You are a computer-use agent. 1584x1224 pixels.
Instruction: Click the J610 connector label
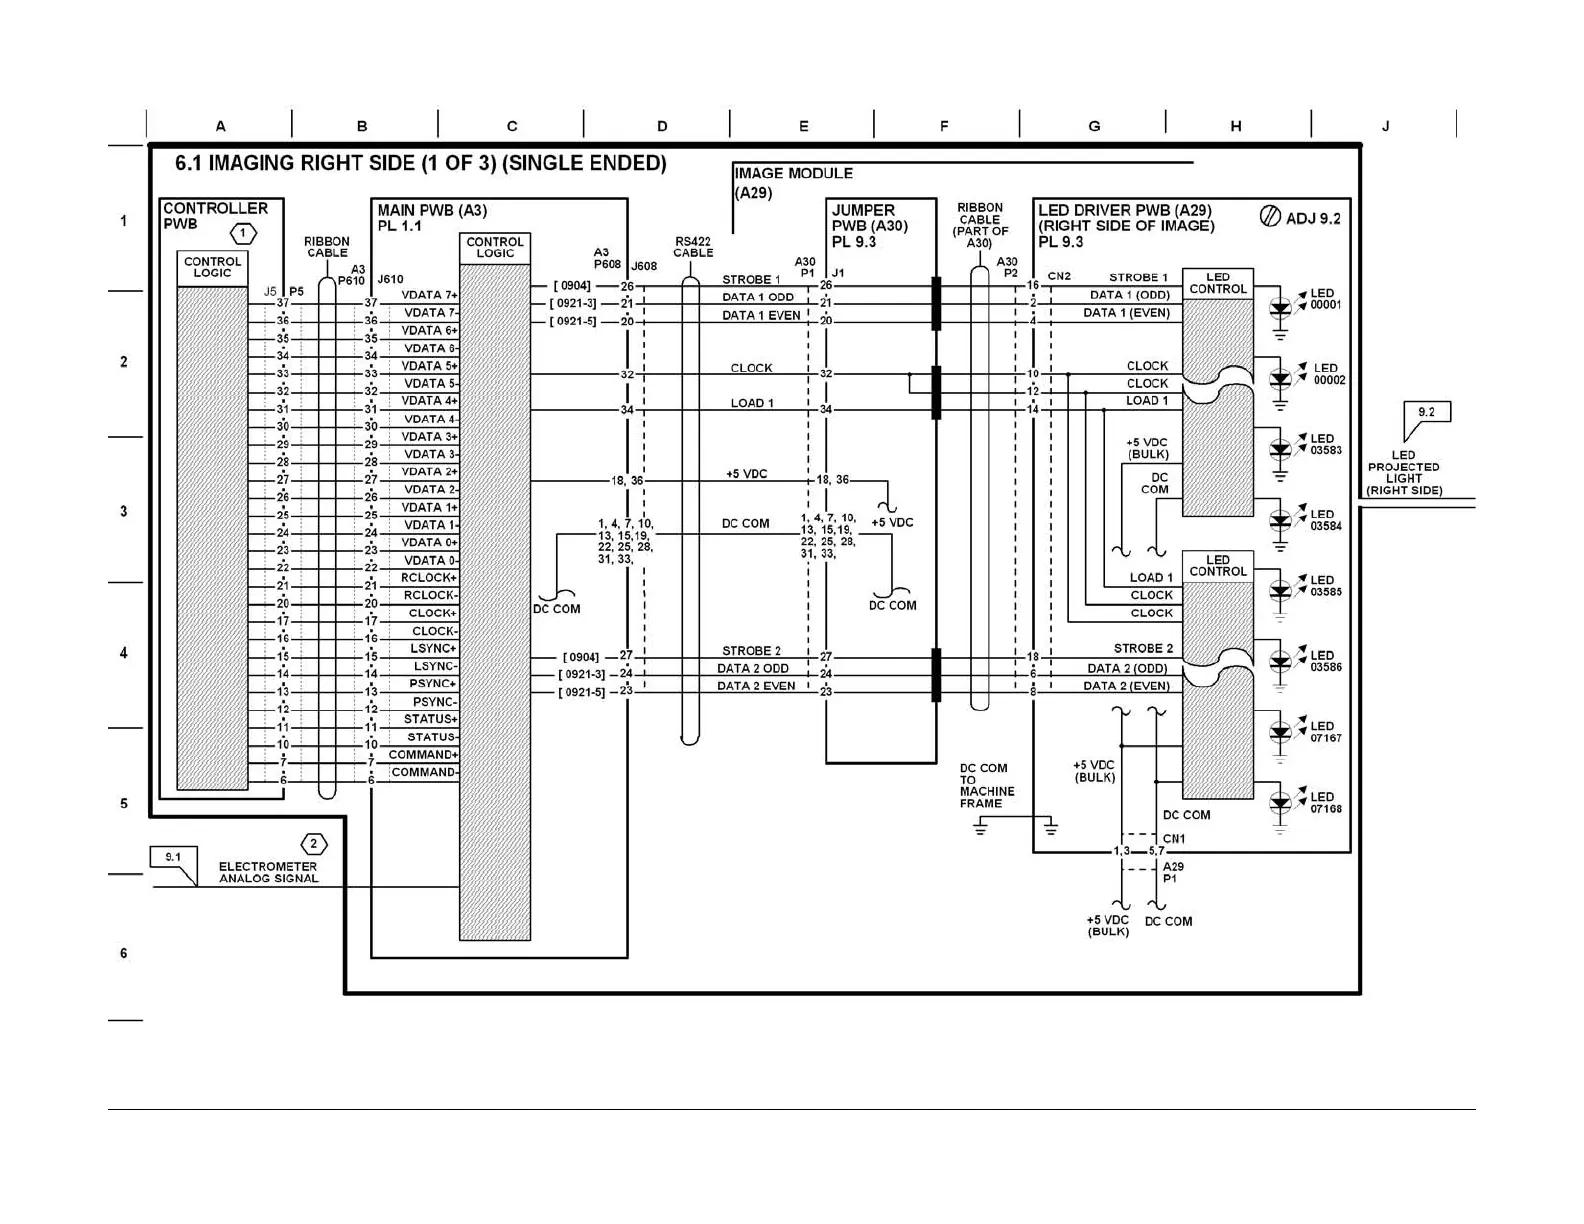[x=390, y=280]
